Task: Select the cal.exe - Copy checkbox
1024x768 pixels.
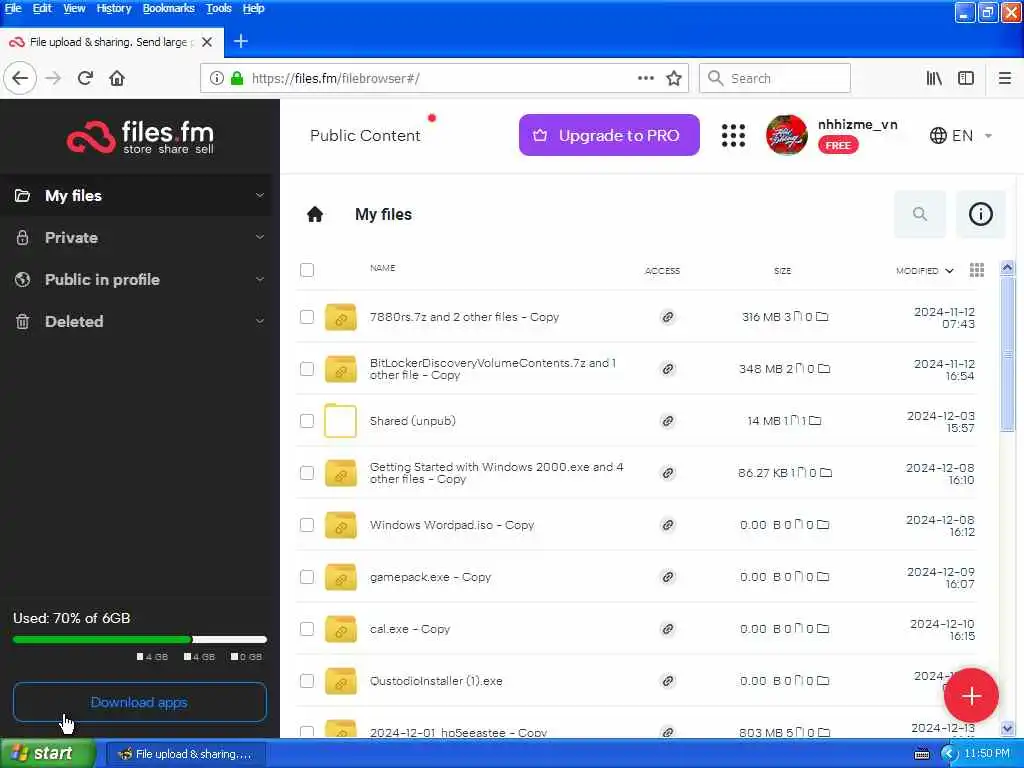Action: [307, 629]
